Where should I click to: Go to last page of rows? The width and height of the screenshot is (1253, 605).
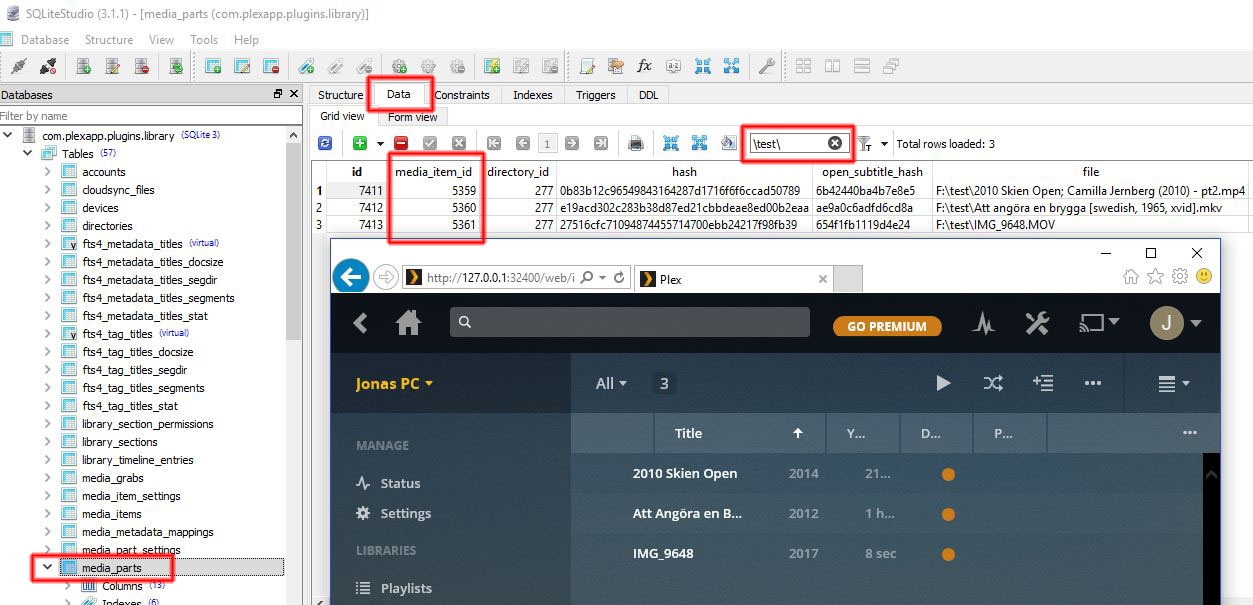click(x=601, y=144)
